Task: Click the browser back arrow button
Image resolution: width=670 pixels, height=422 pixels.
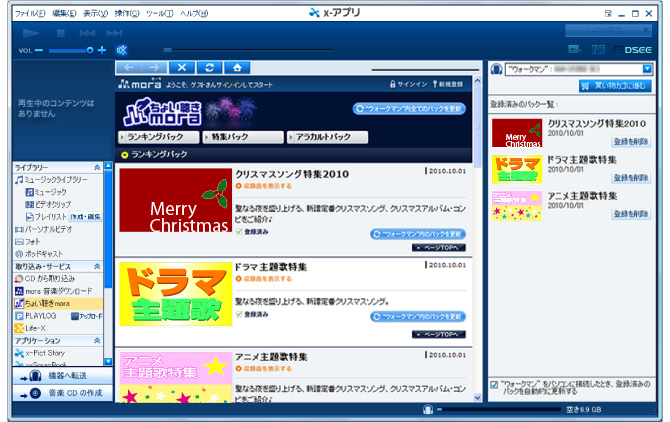Action: [x=130, y=68]
